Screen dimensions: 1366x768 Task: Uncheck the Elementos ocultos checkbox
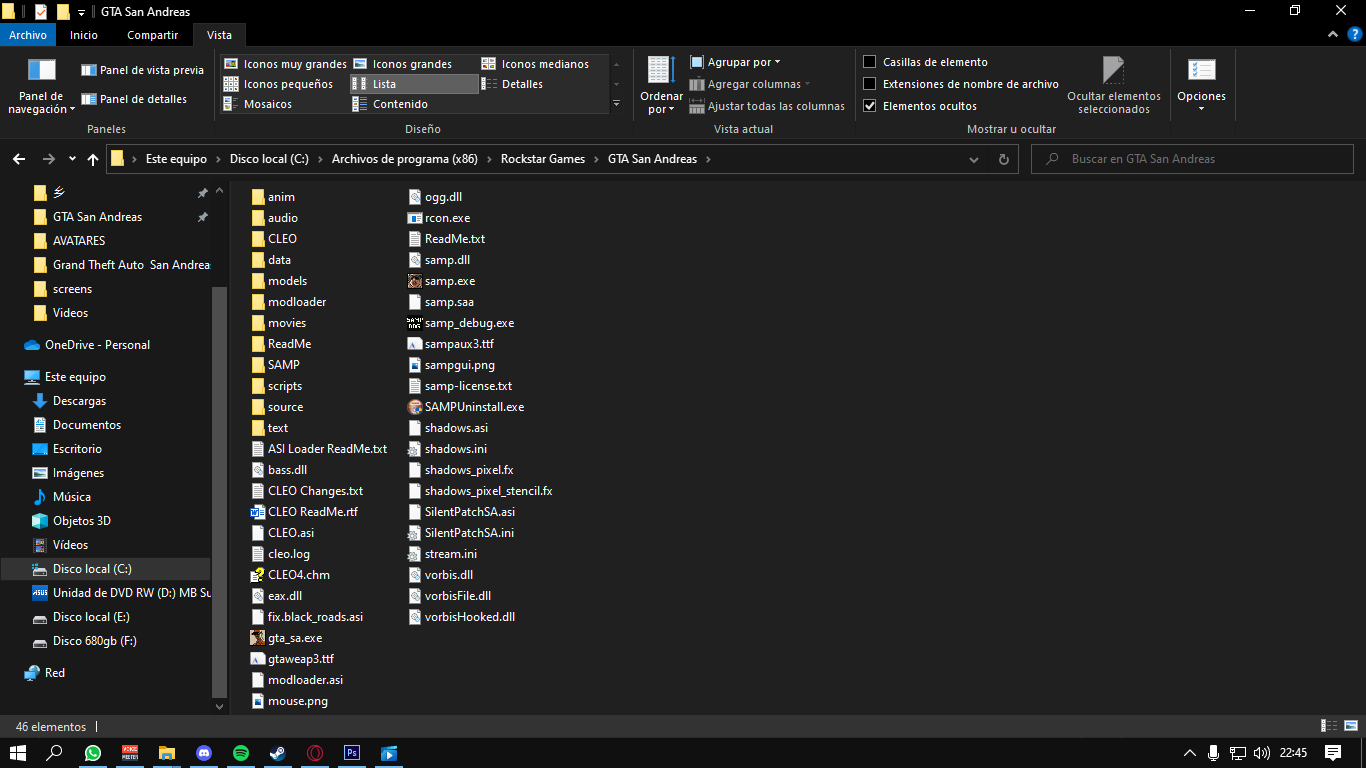[x=870, y=106]
